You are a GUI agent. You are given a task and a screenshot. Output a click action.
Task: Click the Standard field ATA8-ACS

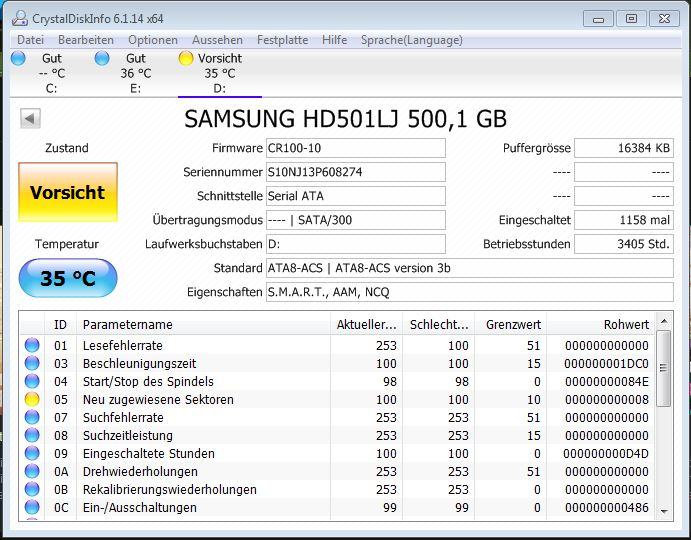coord(470,268)
